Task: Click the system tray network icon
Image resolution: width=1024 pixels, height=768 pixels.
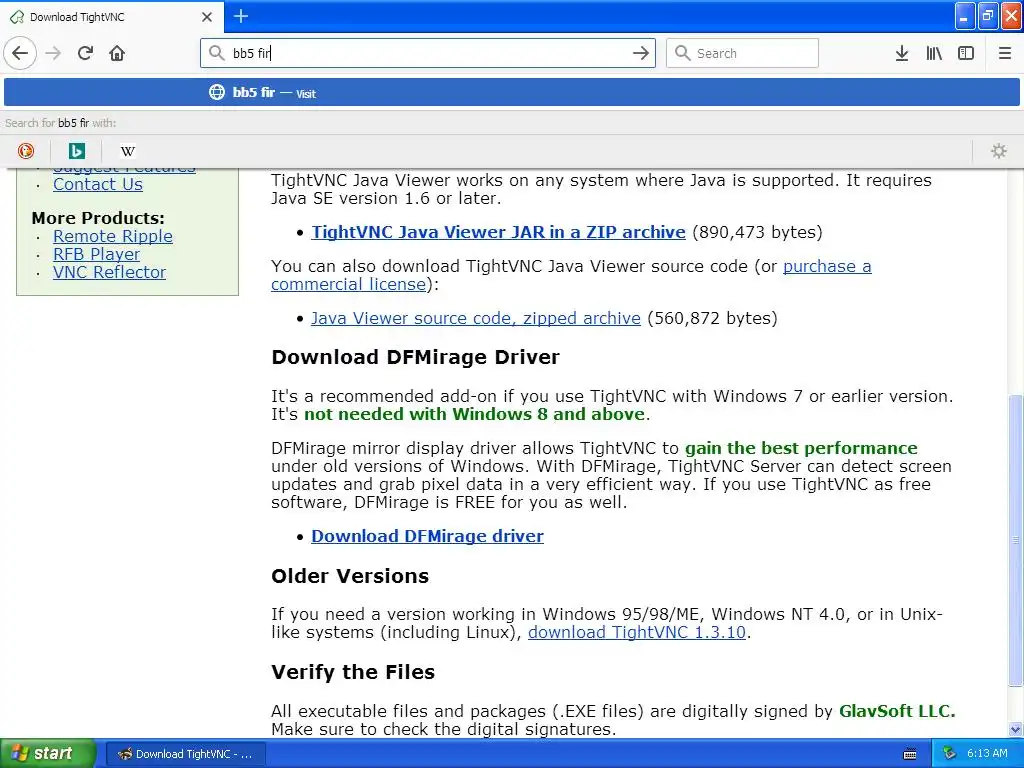Action: pyautogui.click(x=949, y=754)
